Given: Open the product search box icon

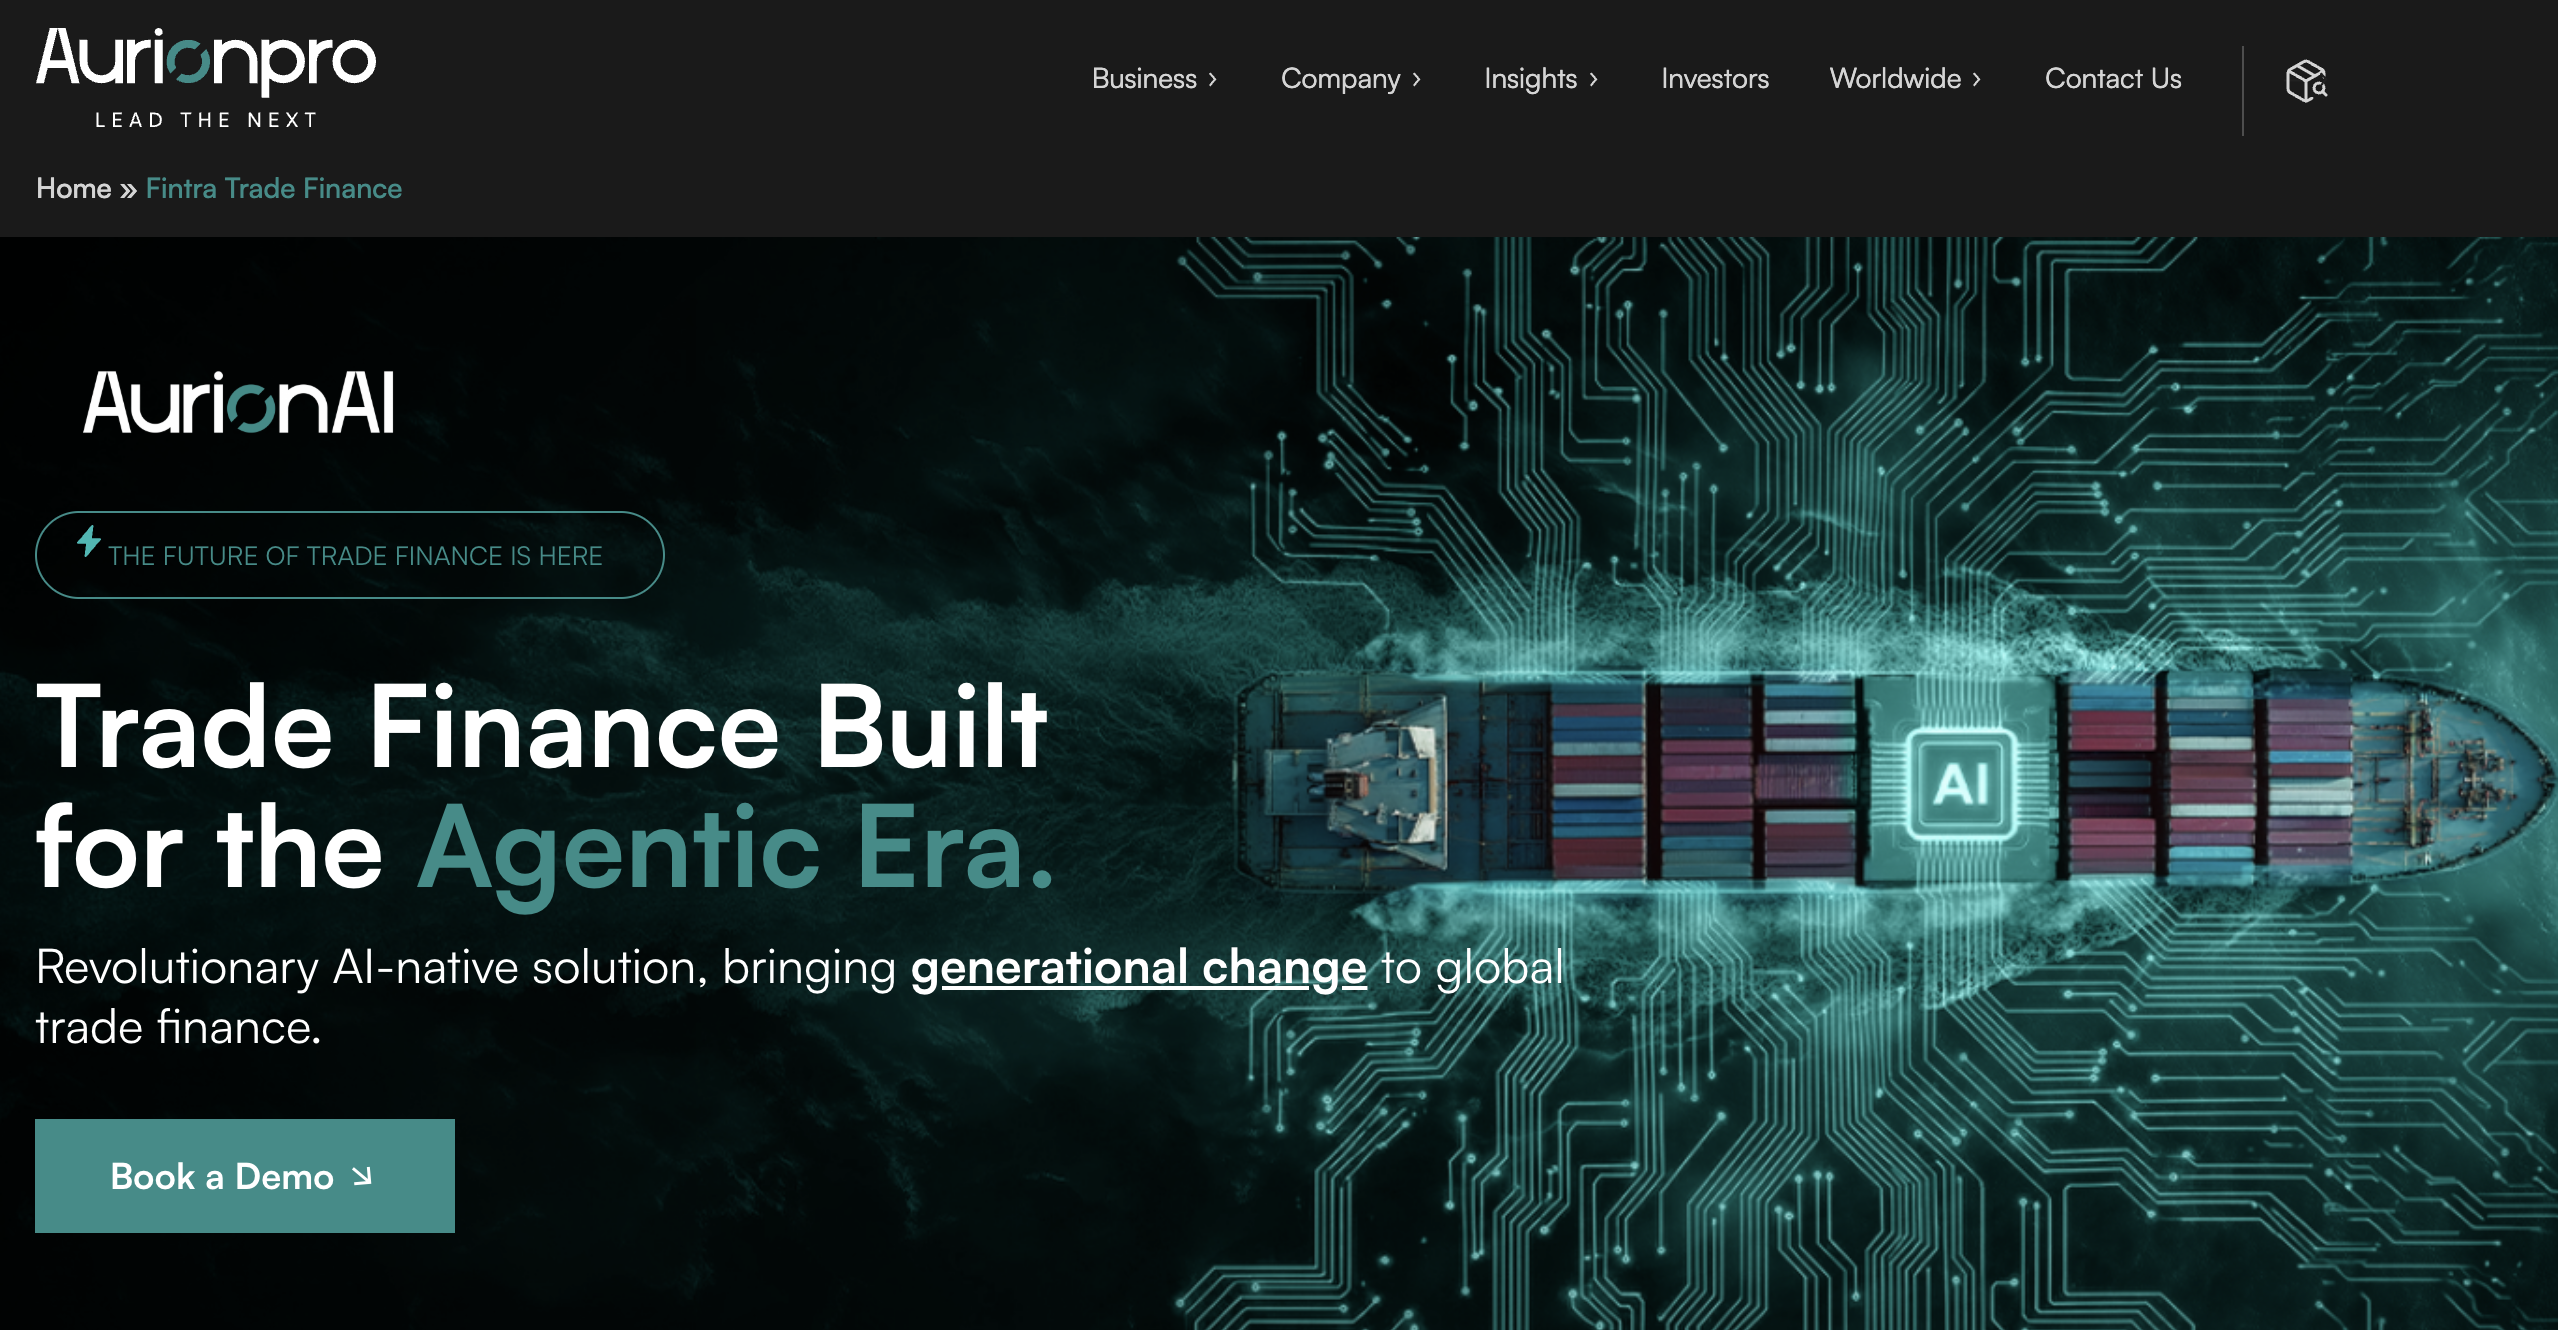Looking at the screenshot, I should 2306,81.
